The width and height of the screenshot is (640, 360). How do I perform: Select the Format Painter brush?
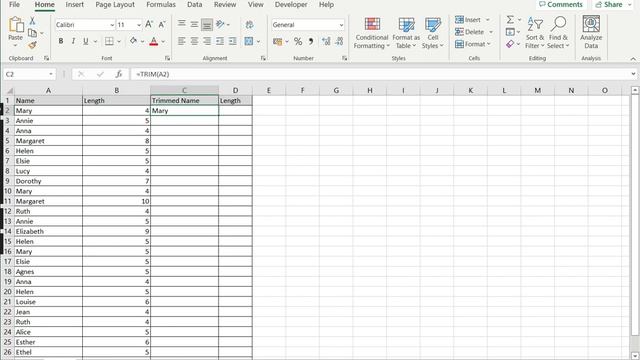[x=33, y=45]
